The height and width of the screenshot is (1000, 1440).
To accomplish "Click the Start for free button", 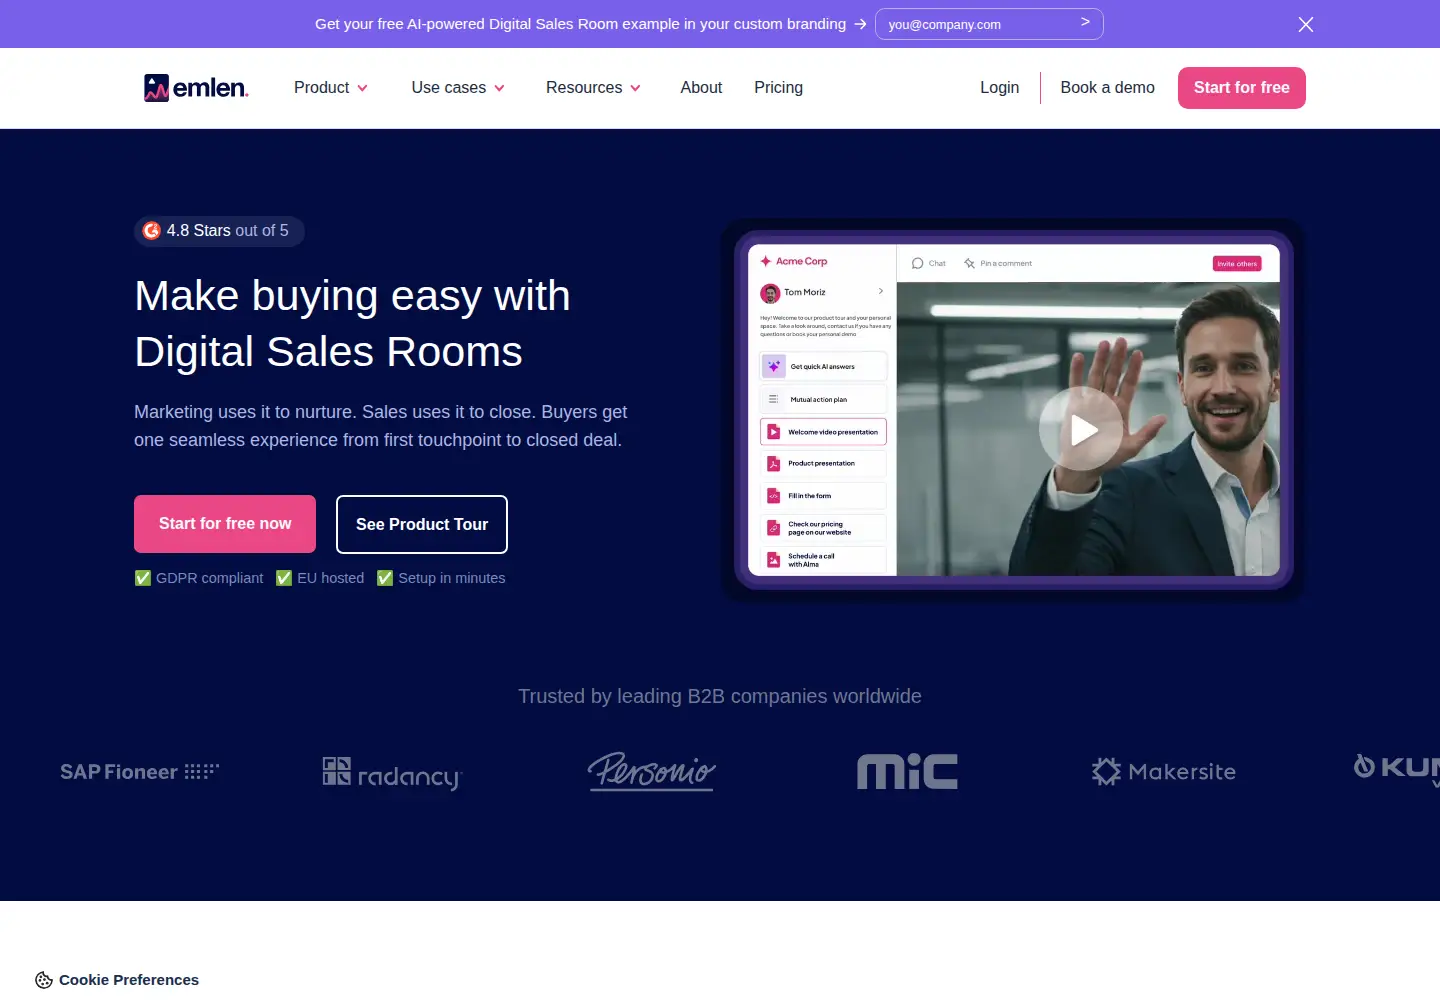I will click(x=1241, y=88).
